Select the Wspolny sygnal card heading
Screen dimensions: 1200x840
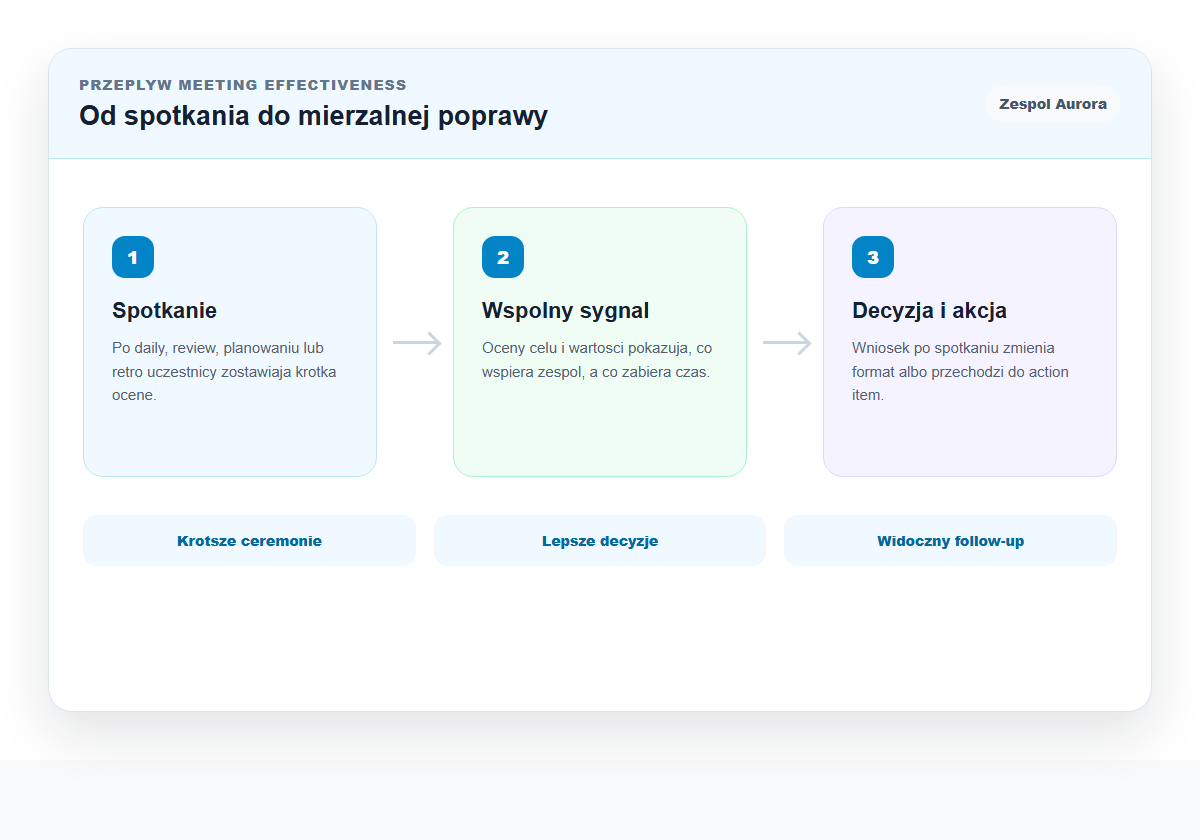(565, 310)
